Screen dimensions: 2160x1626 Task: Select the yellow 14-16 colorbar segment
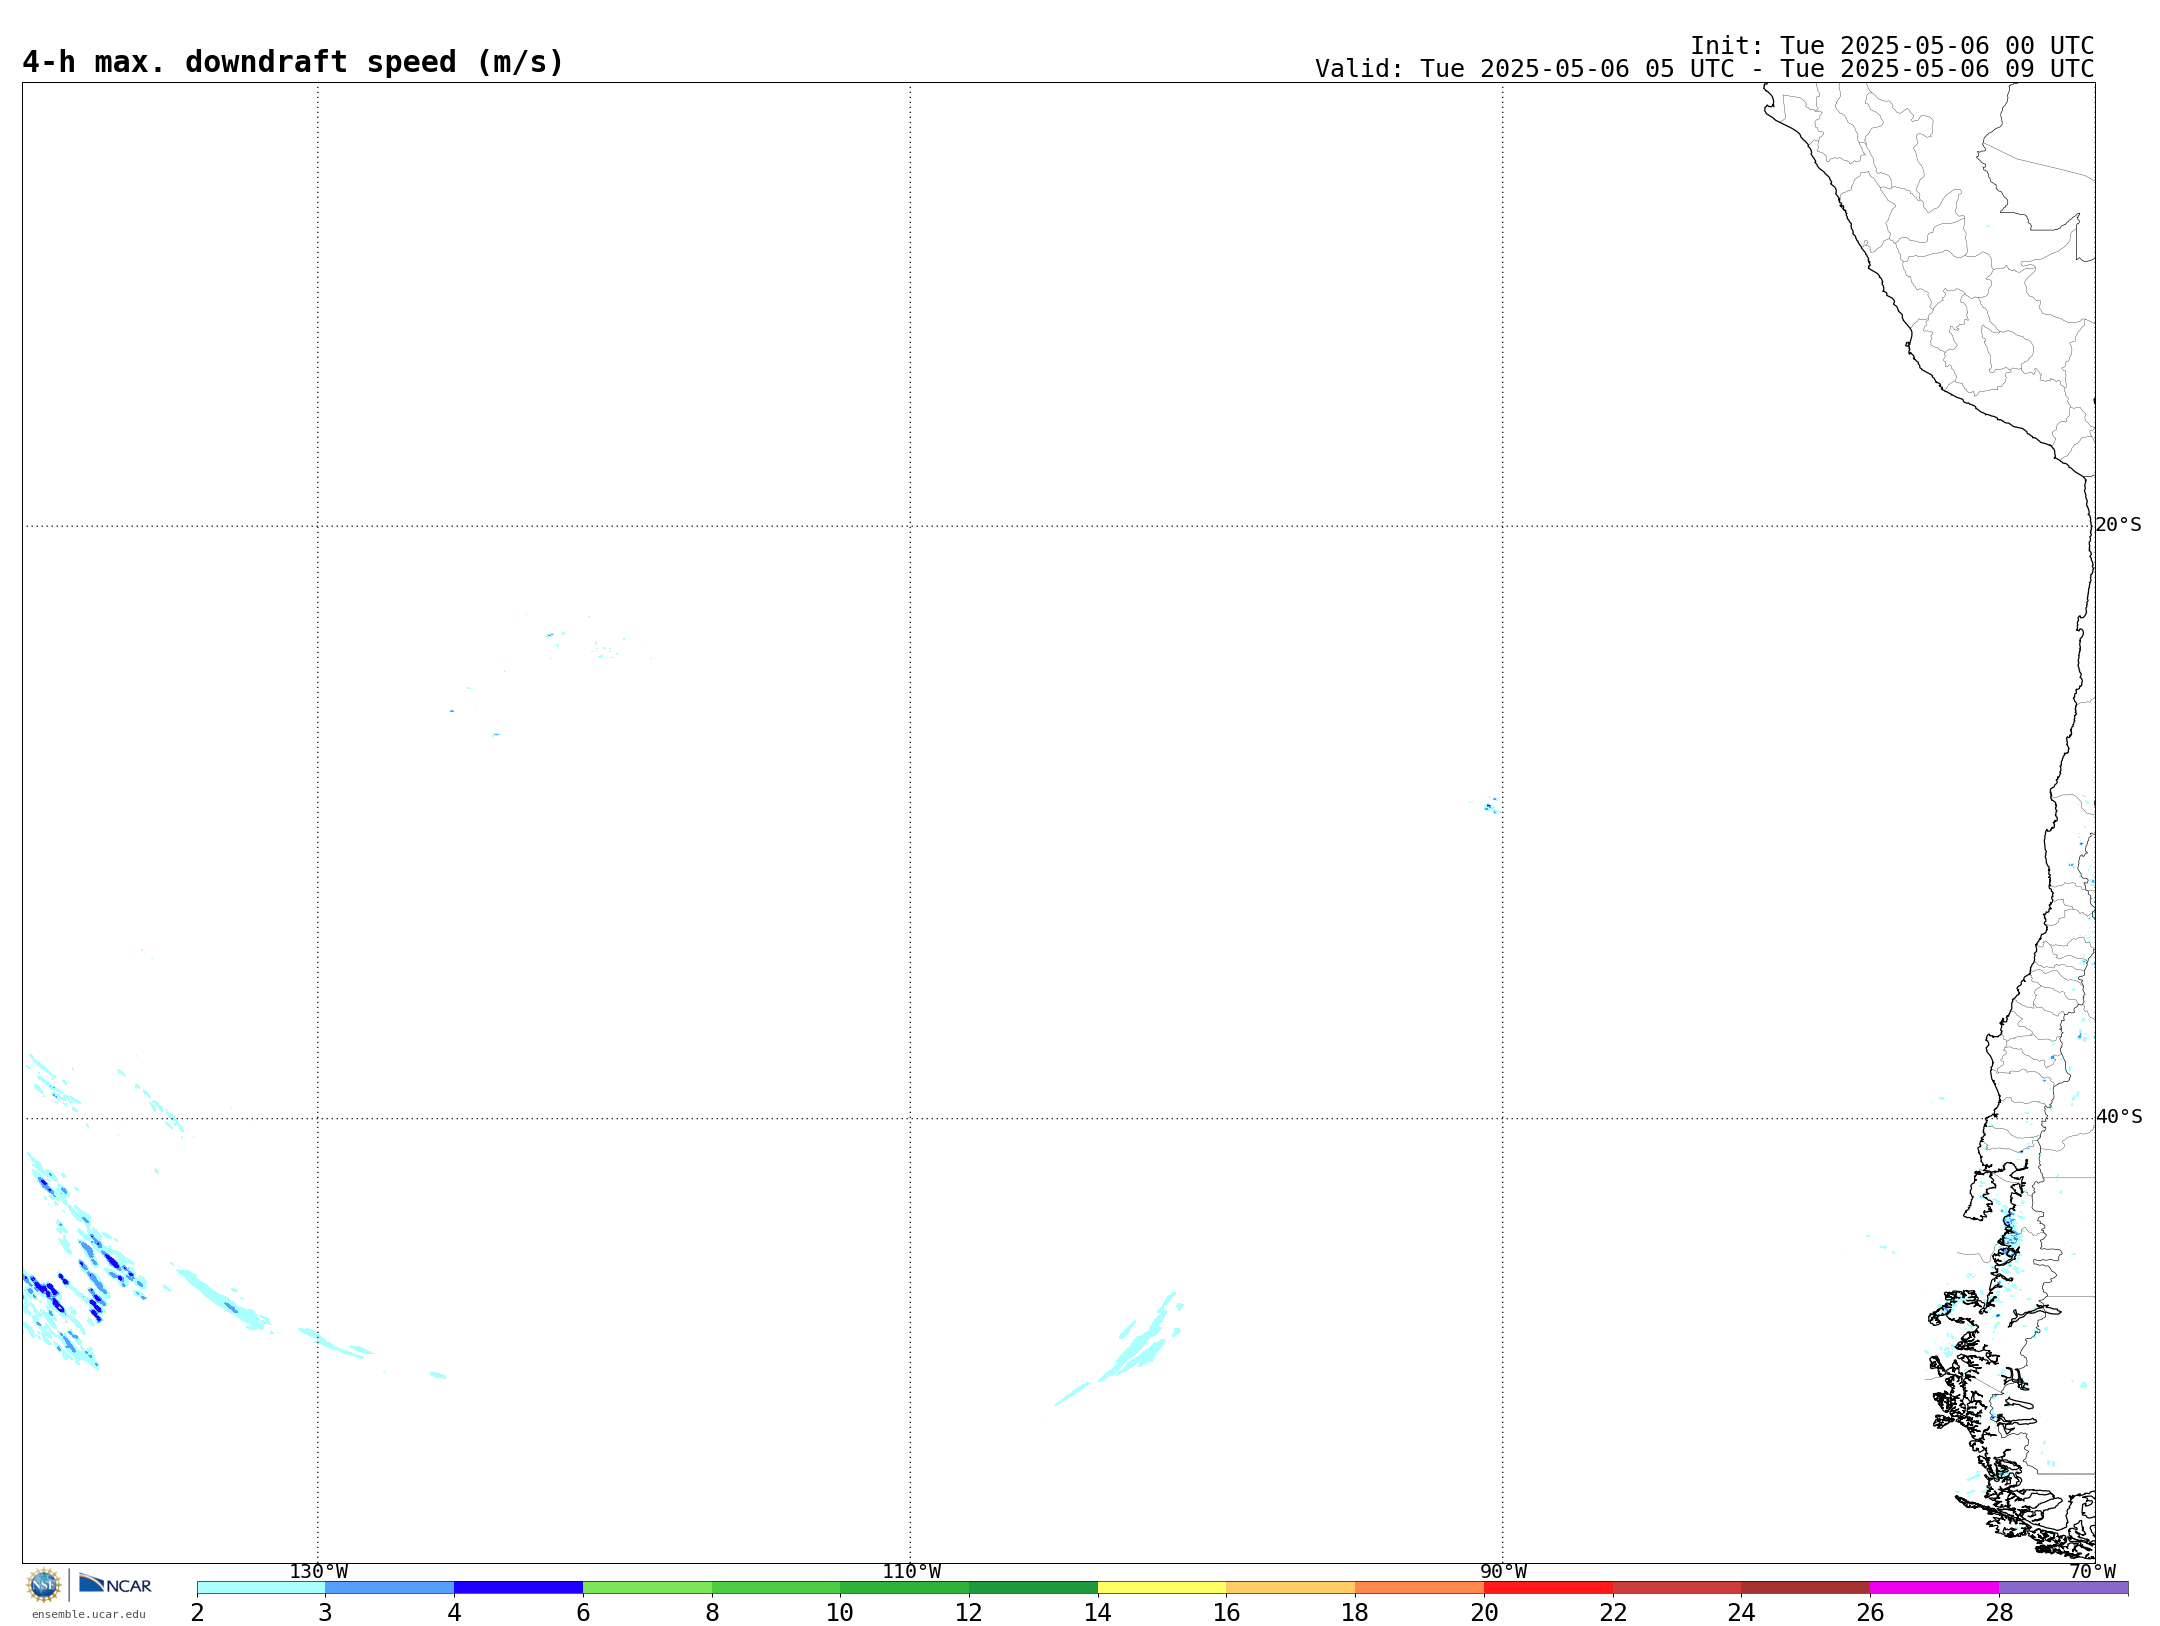point(1162,1588)
